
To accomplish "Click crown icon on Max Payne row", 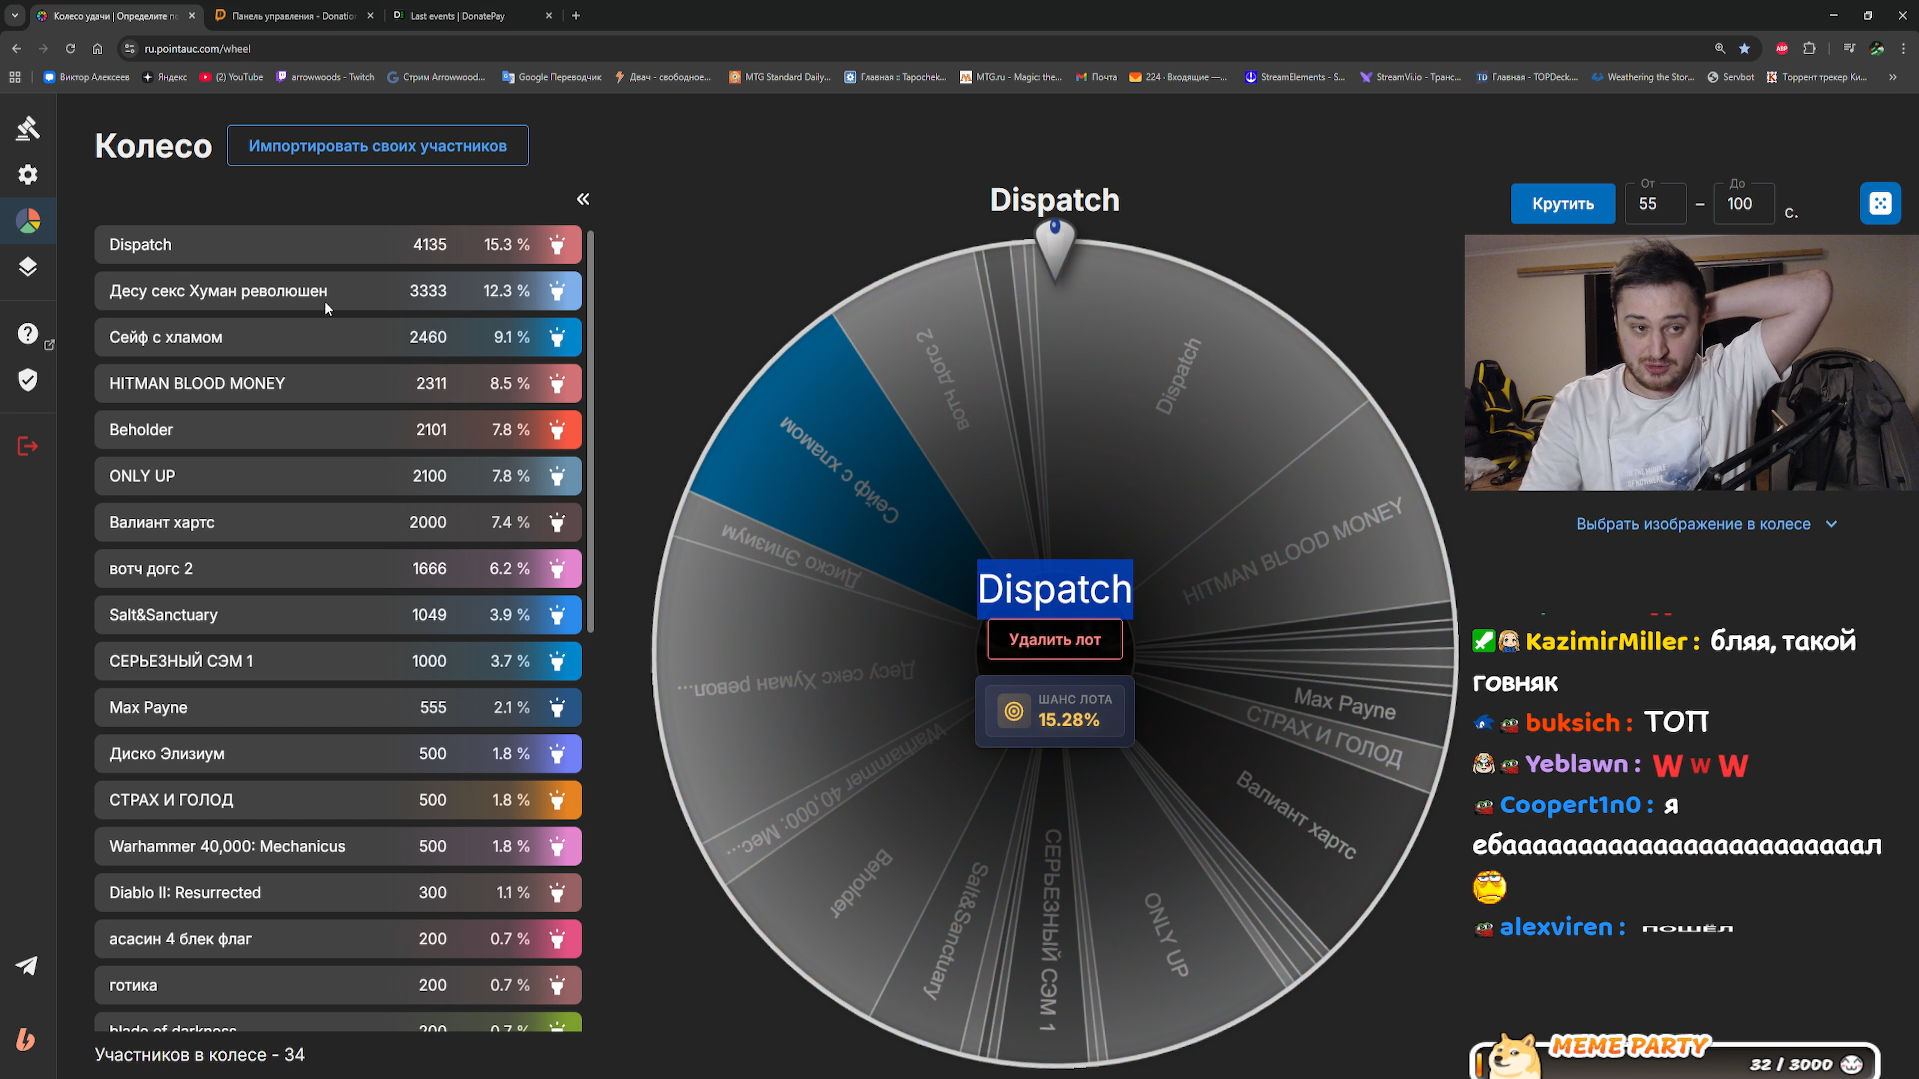I will [x=557, y=708].
